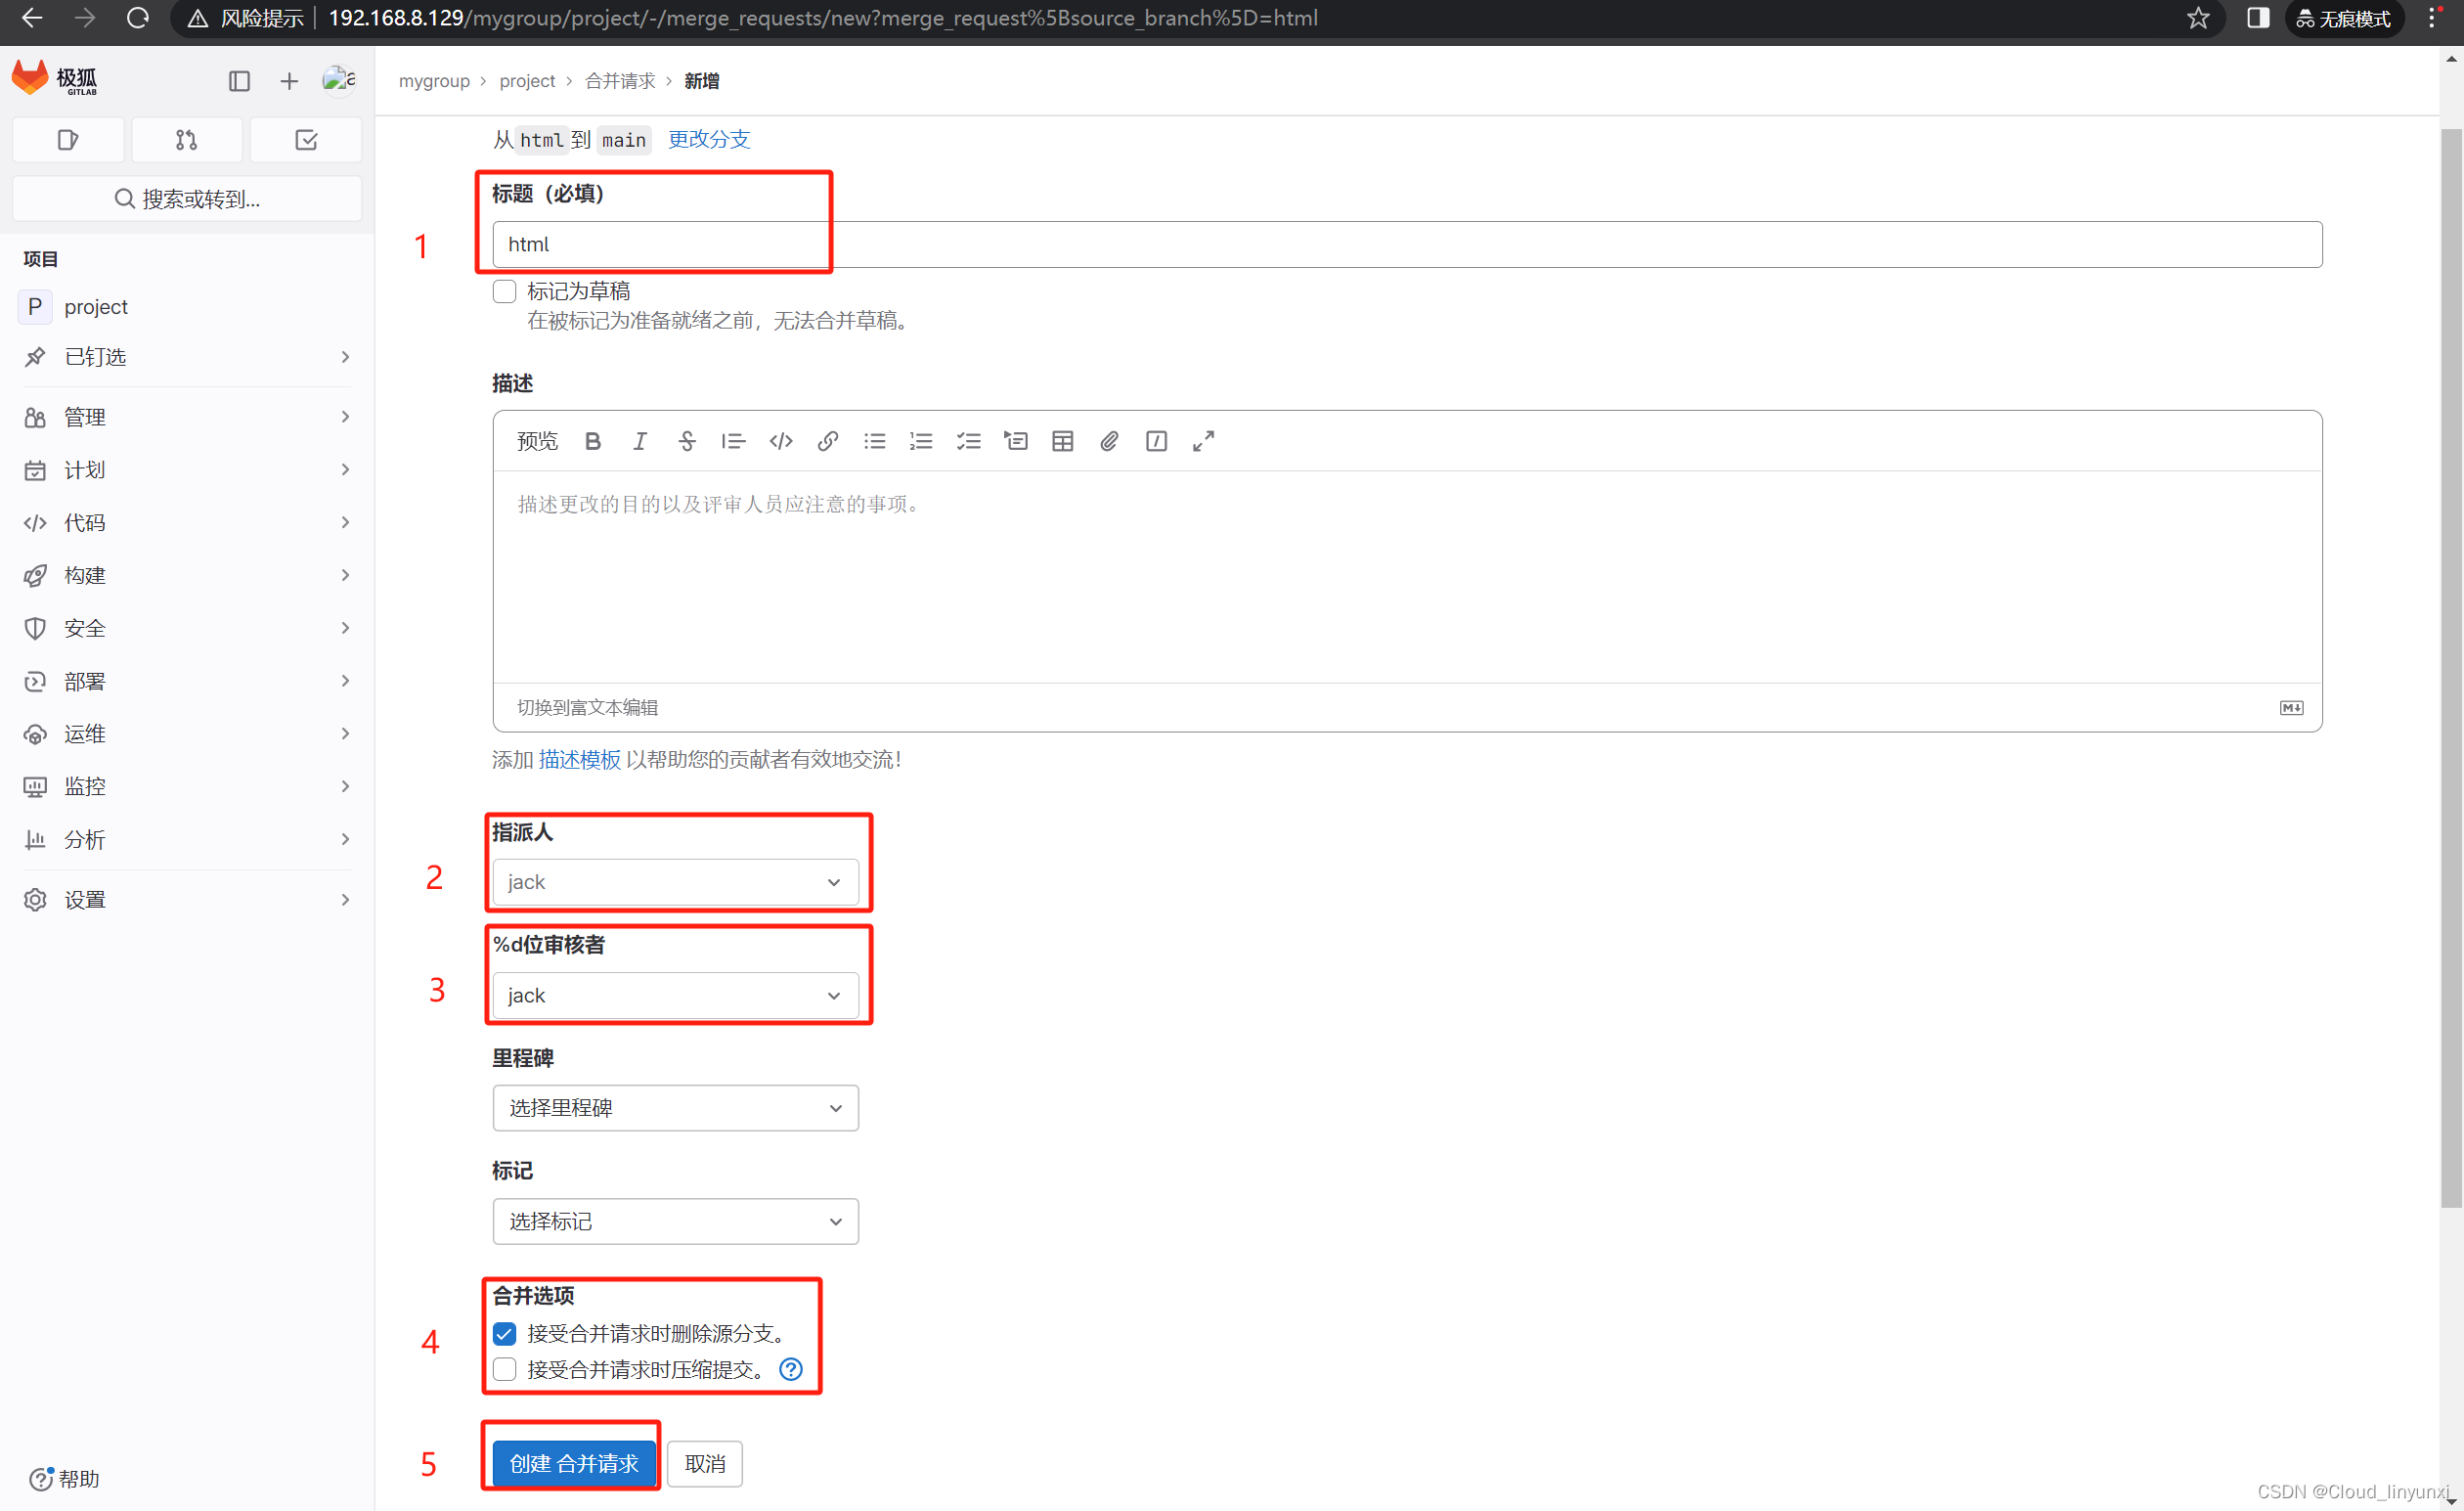Enable 接受合并请求时压缩提交
2464x1511 pixels.
click(505, 1369)
